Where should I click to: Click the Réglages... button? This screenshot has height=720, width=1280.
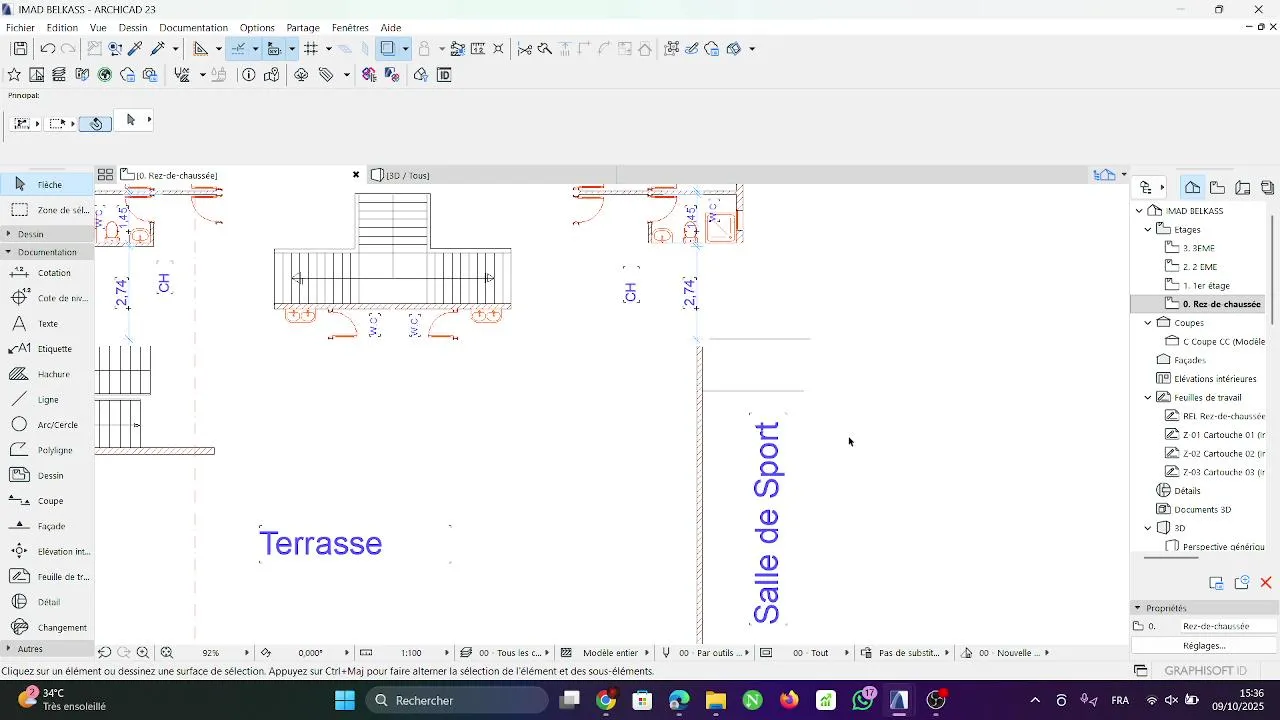pos(1204,646)
